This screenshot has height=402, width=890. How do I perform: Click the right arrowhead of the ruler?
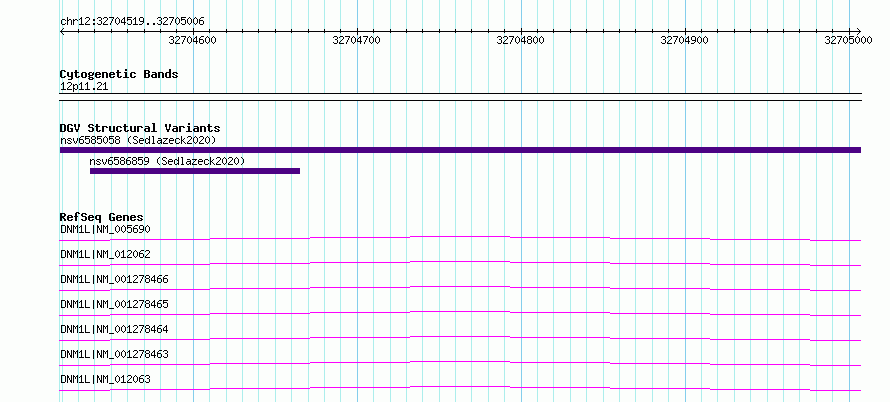click(x=858, y=31)
